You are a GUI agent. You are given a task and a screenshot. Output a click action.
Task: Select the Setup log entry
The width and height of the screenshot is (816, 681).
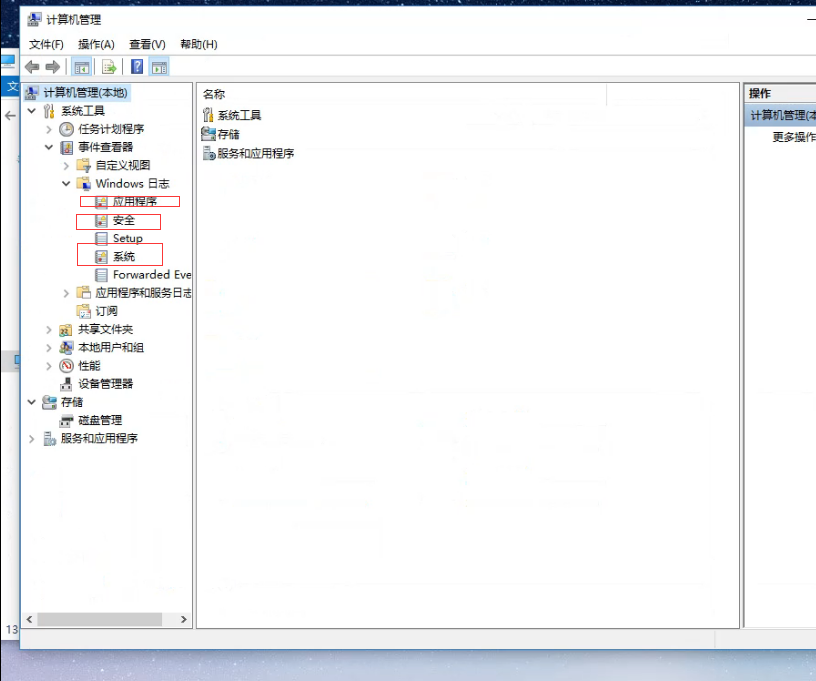click(128, 238)
